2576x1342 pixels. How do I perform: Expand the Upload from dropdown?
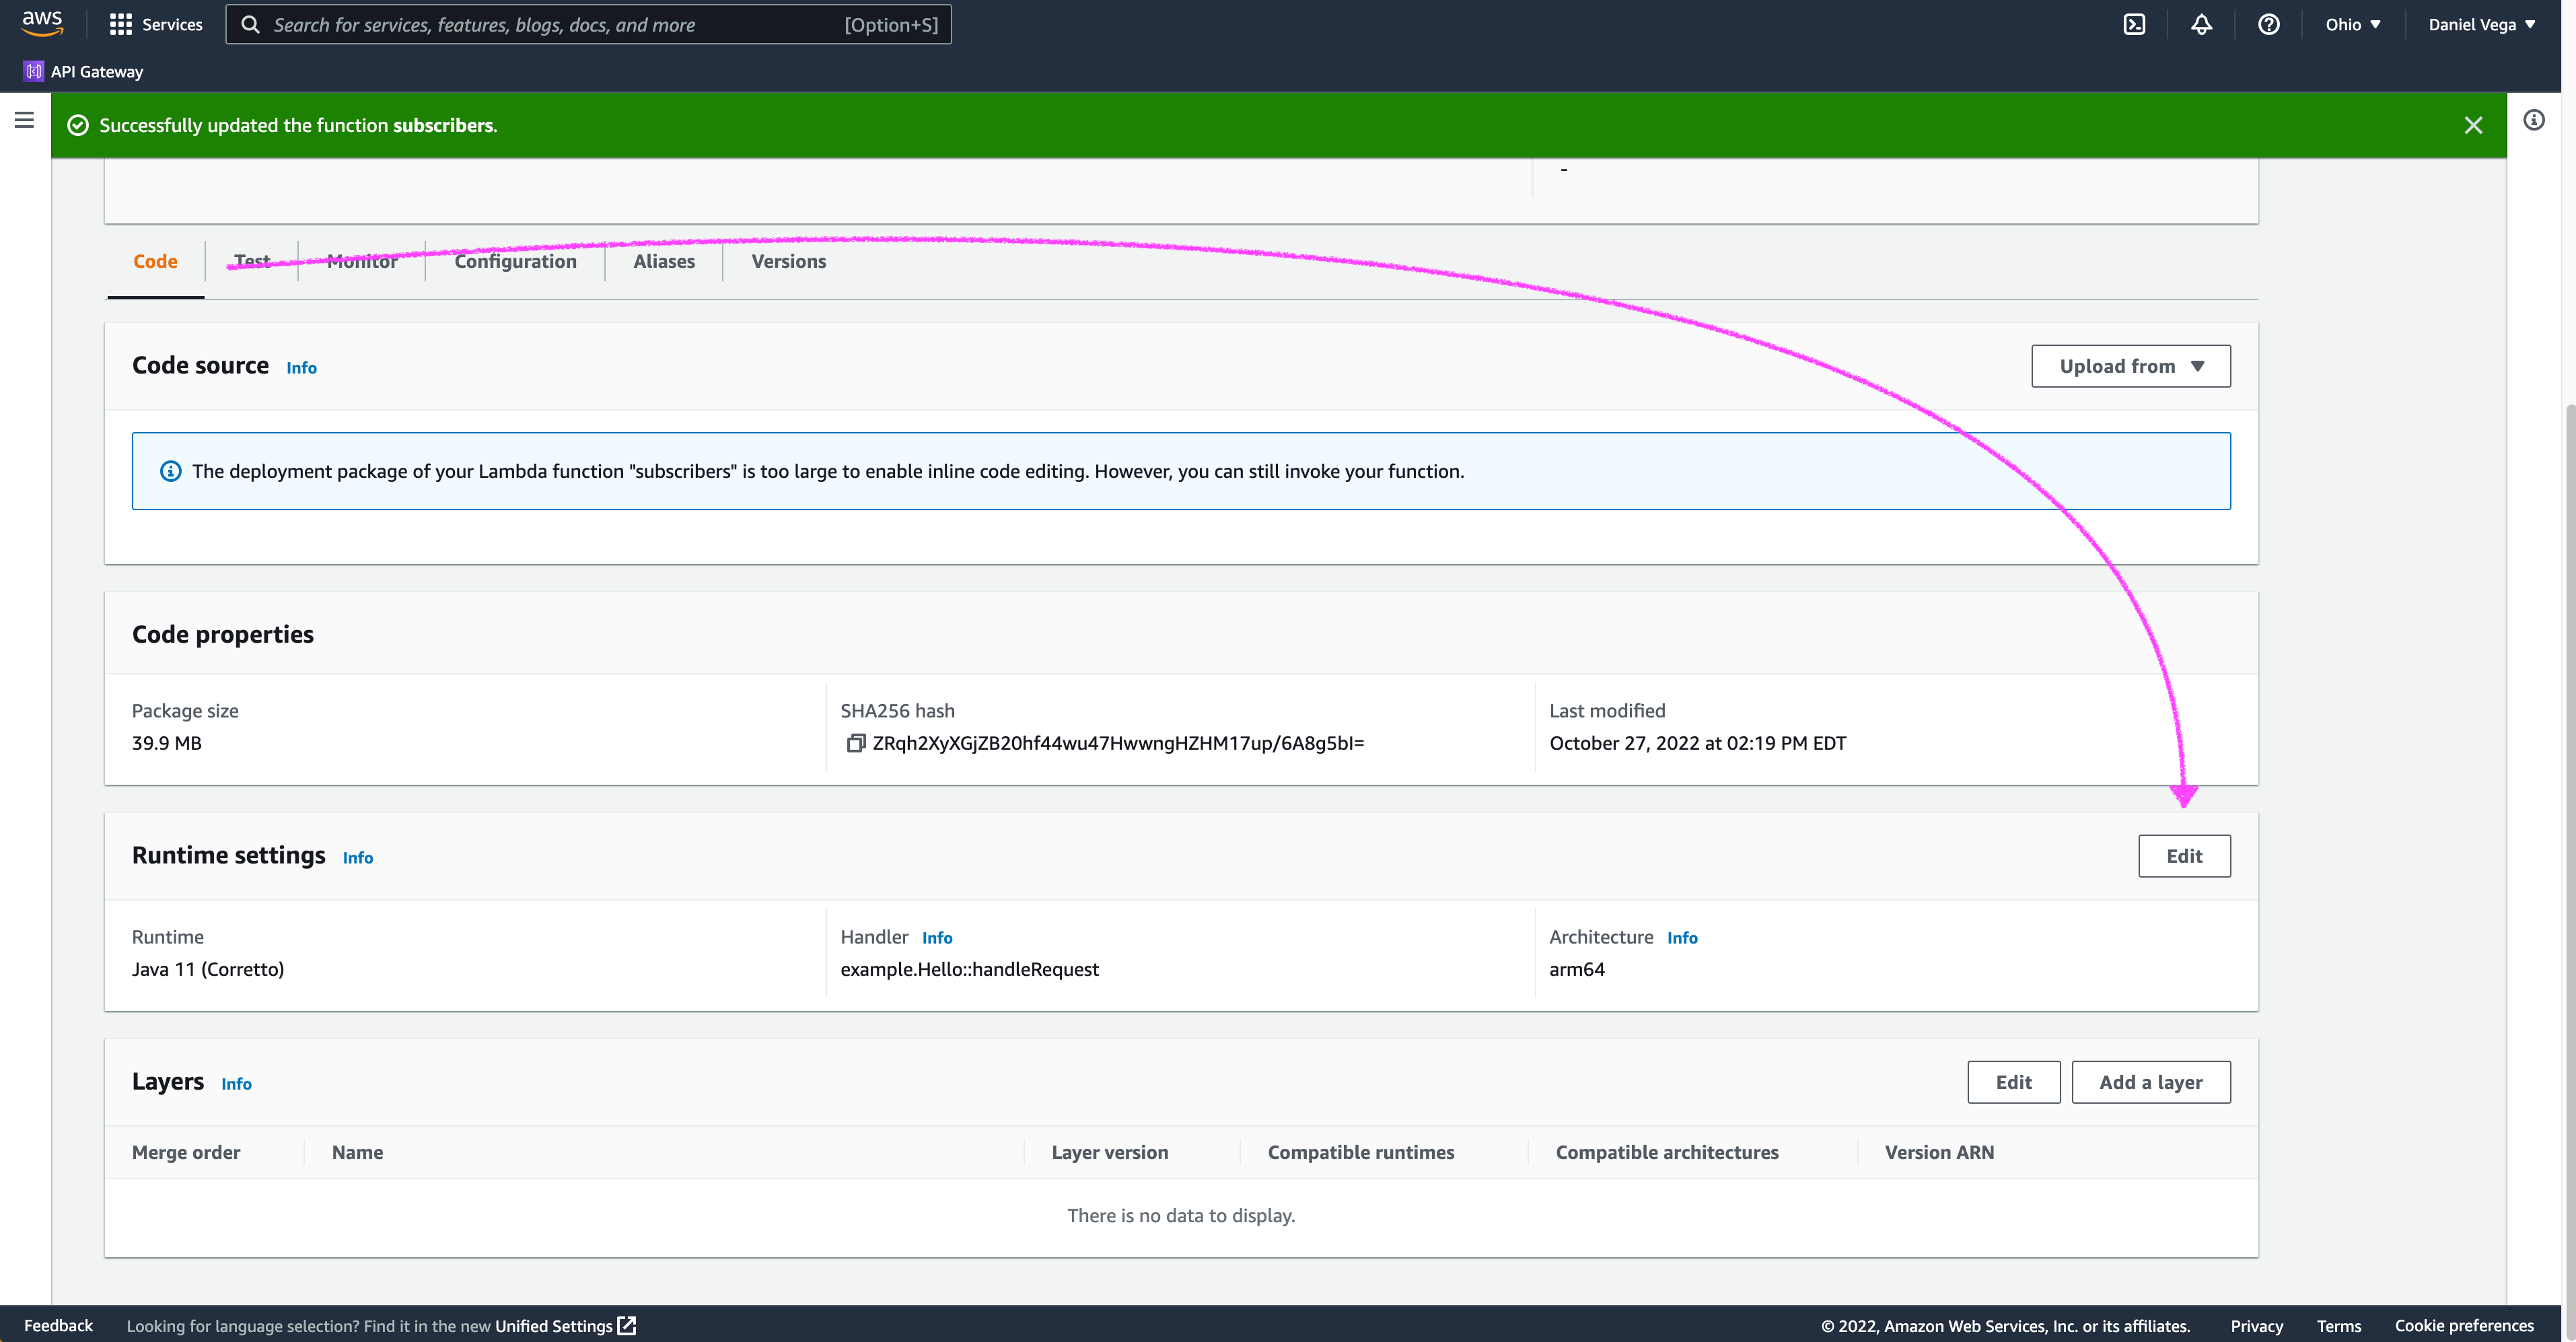point(2130,366)
